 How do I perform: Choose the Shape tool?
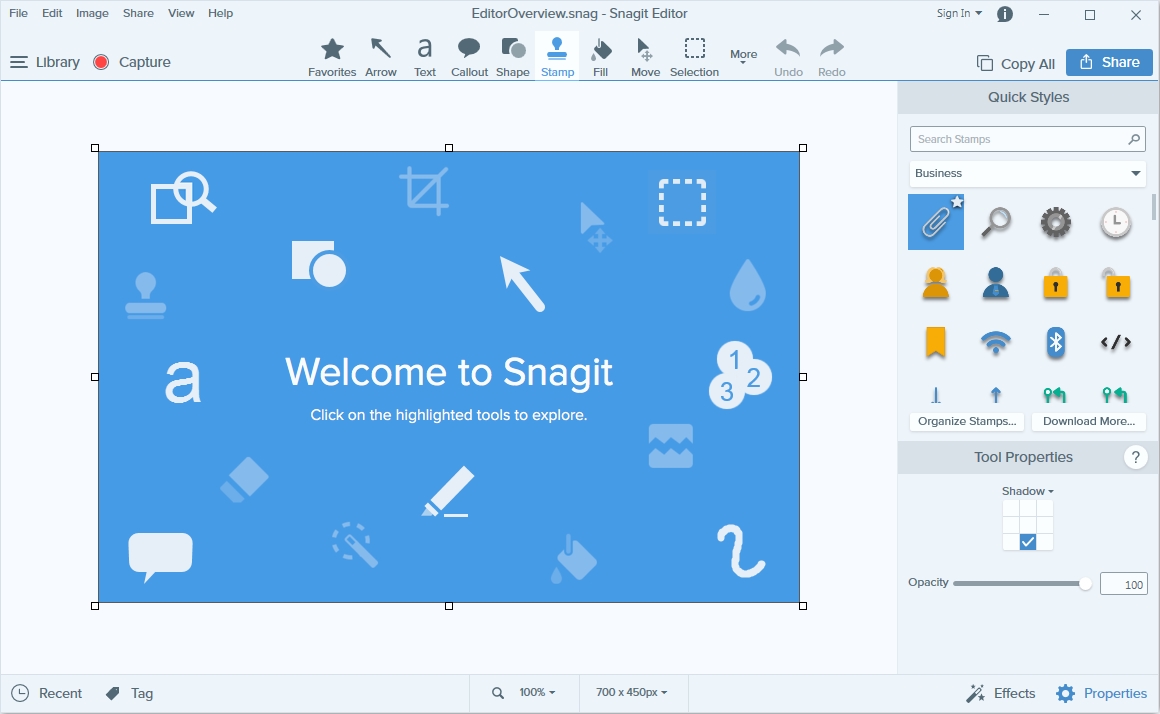[513, 57]
